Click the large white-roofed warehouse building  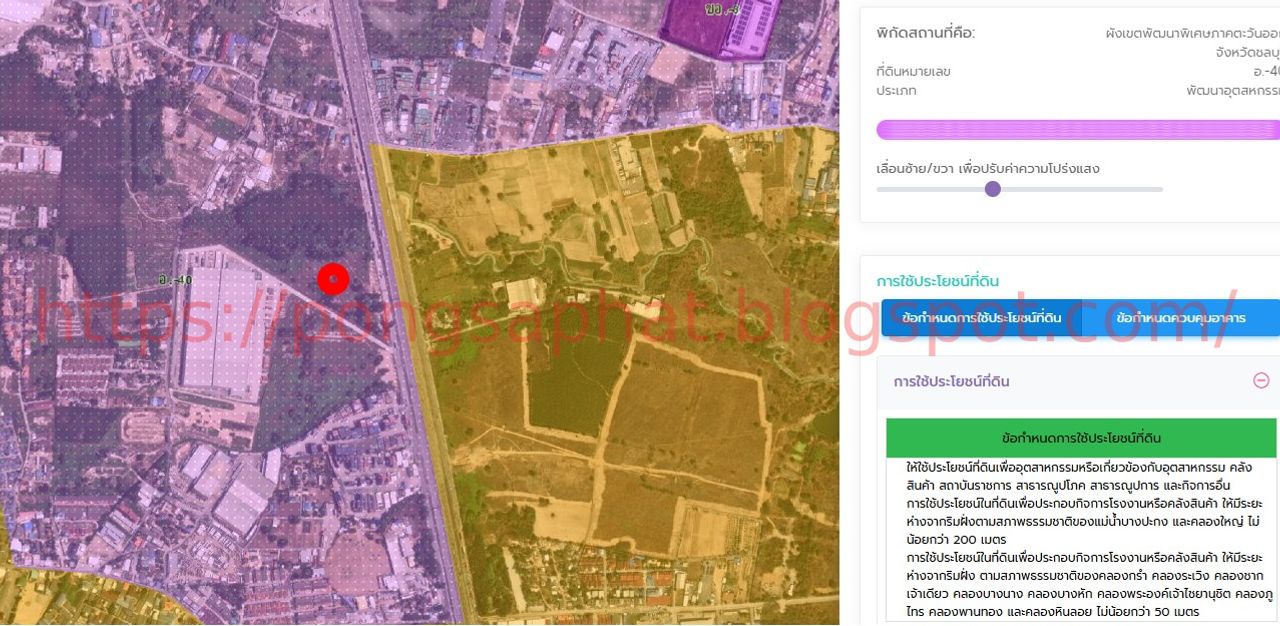point(220,325)
